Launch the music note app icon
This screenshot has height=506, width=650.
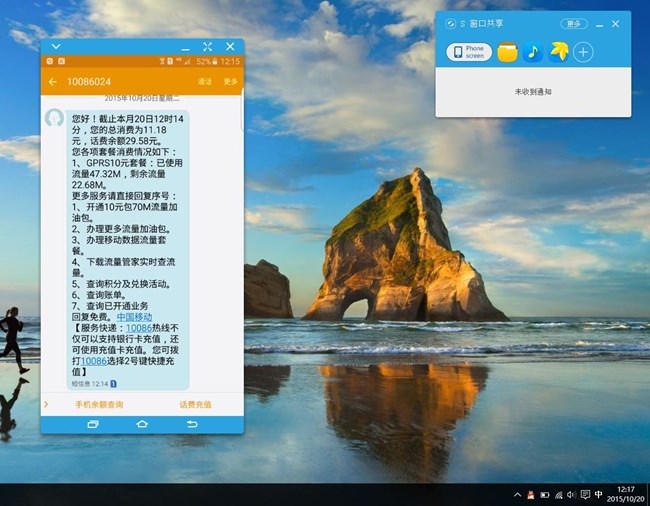(533, 52)
